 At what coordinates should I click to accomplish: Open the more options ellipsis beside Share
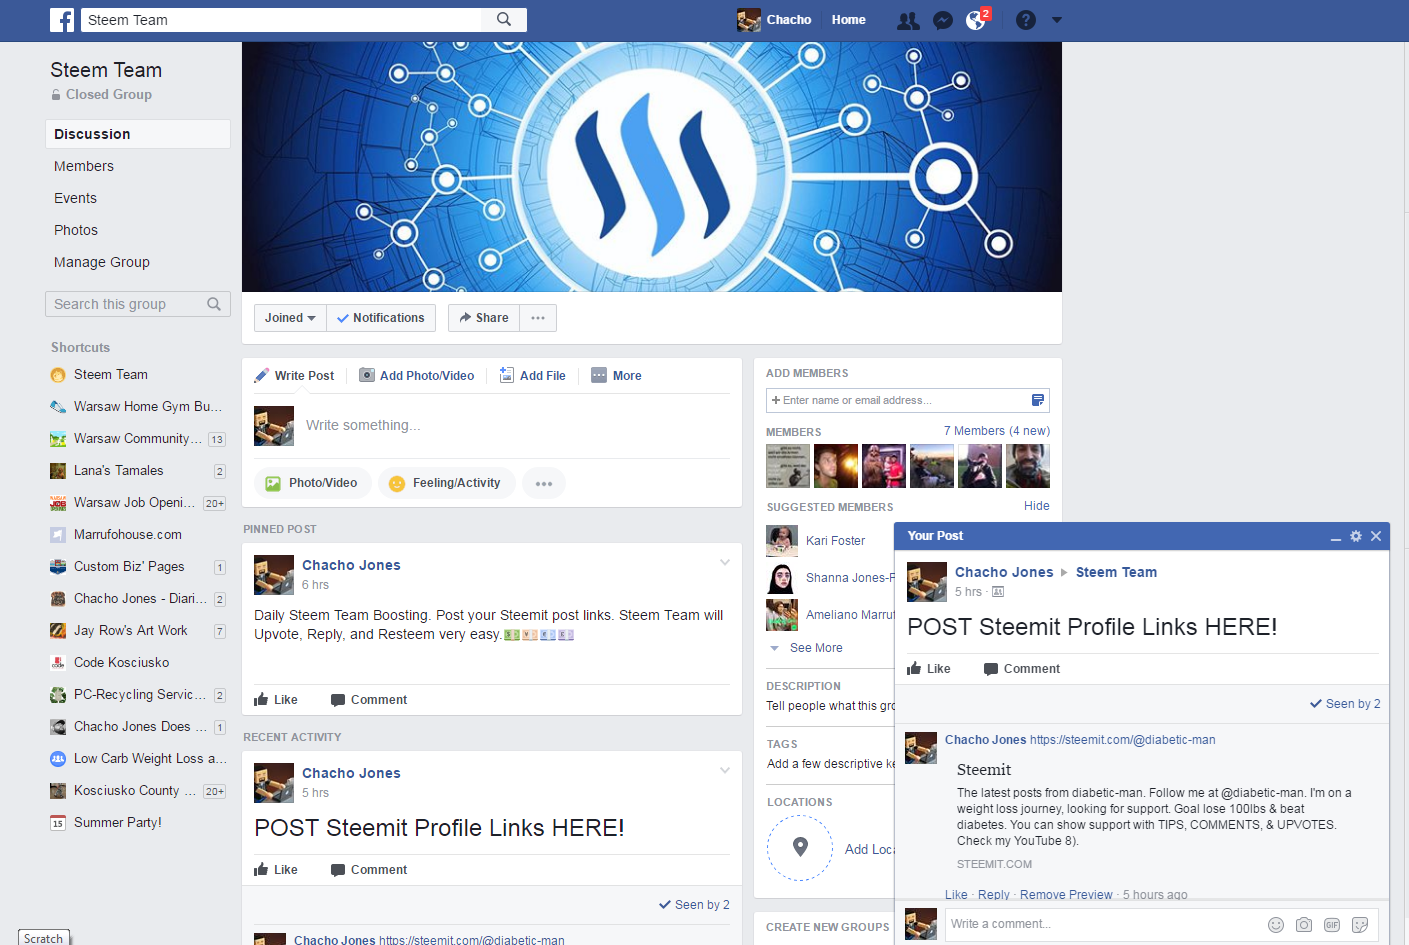[538, 318]
